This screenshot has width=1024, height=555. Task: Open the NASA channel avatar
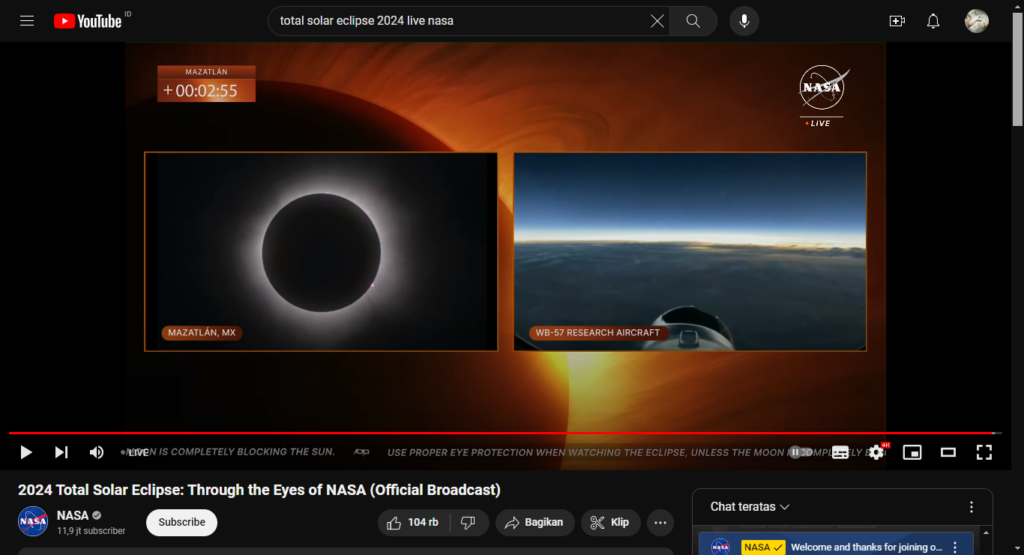(x=33, y=522)
